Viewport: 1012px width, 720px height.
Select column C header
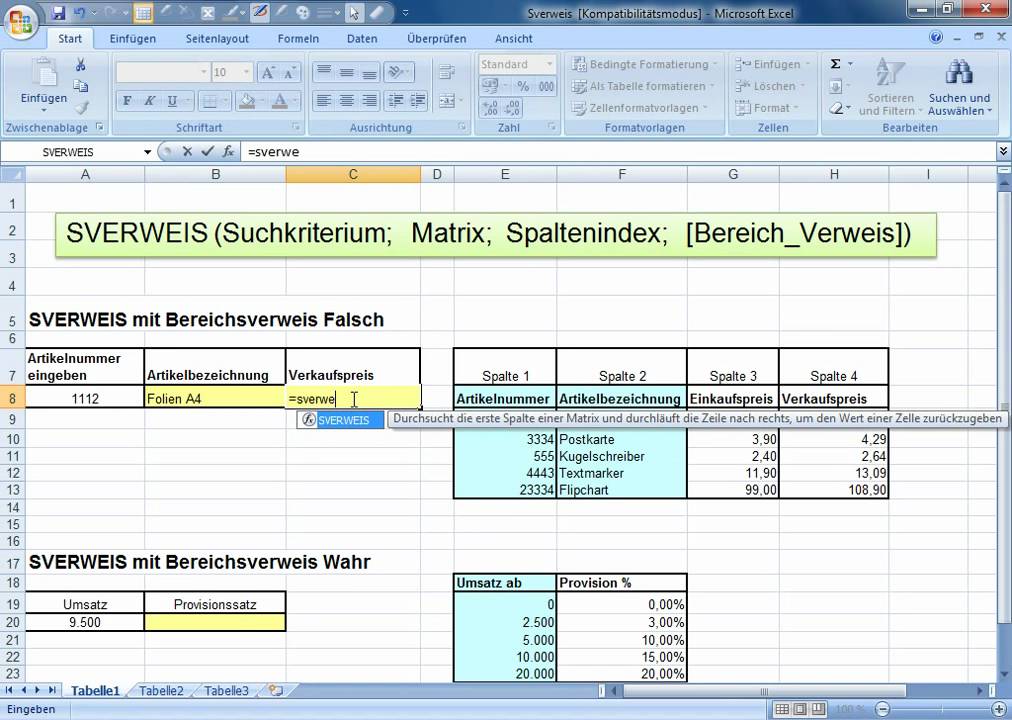click(353, 174)
